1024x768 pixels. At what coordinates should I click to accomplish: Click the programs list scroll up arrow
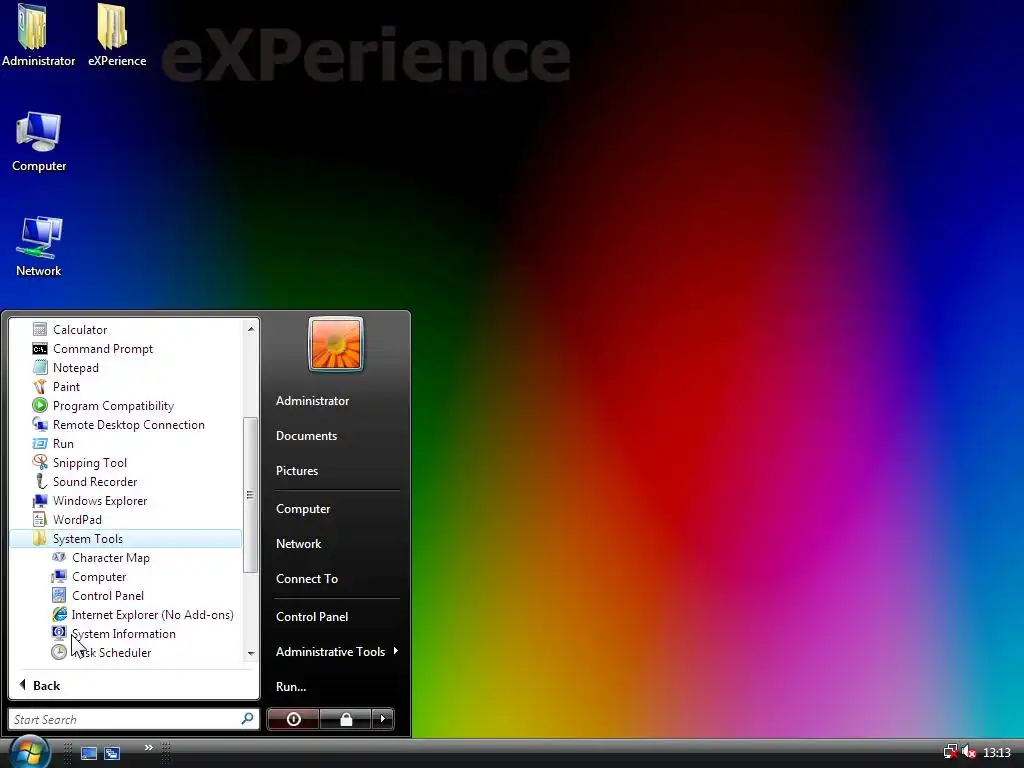coord(251,329)
